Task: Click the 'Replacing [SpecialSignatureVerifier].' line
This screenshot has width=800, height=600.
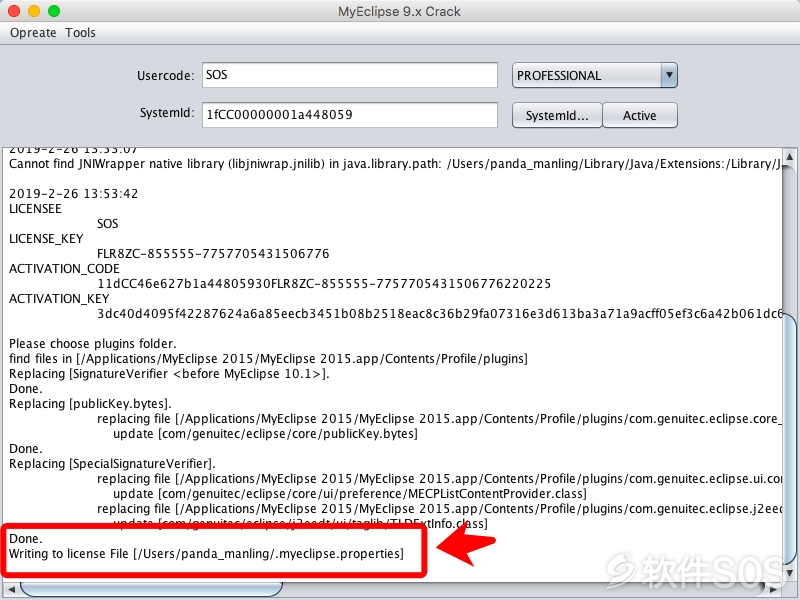Action: click(112, 464)
